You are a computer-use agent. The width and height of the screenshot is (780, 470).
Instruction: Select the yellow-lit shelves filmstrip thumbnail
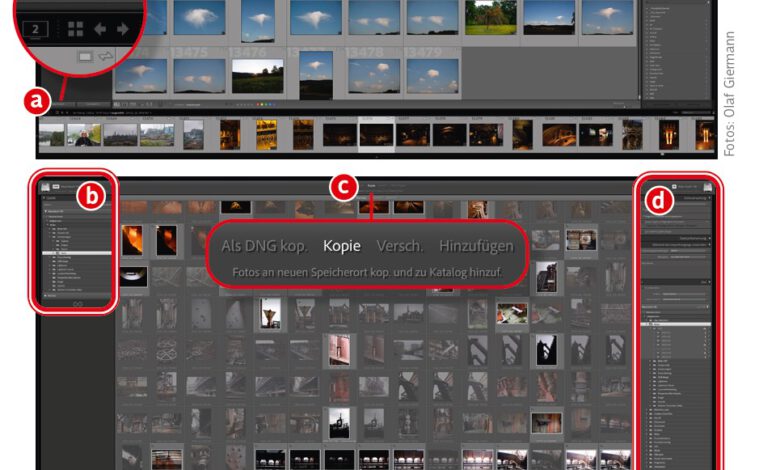[267, 135]
